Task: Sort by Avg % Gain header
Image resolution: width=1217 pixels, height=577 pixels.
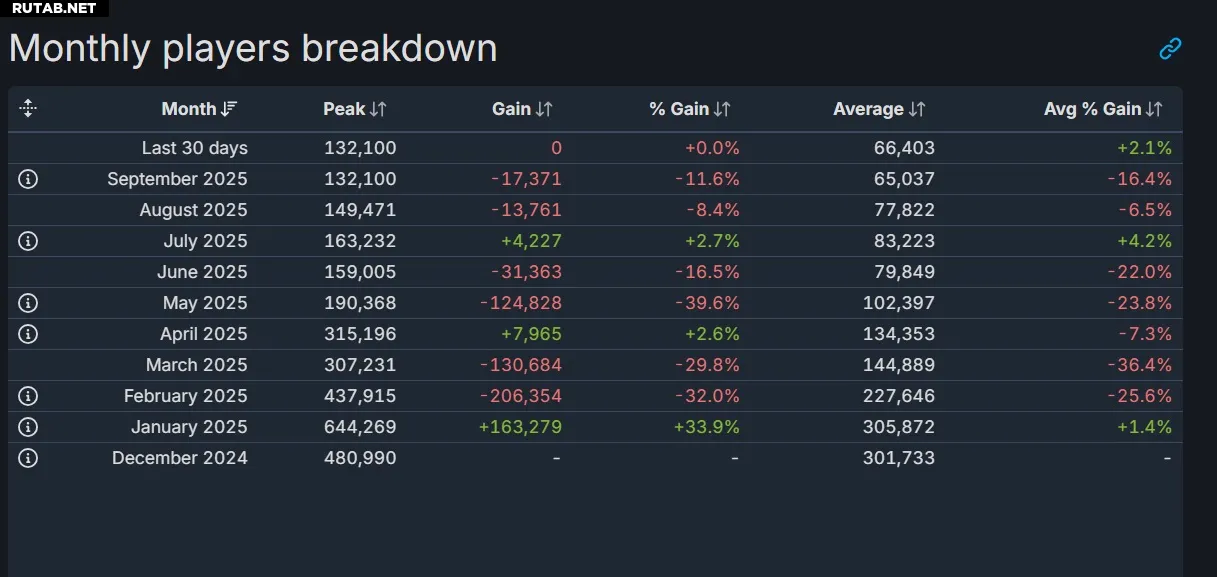Action: 1103,109
